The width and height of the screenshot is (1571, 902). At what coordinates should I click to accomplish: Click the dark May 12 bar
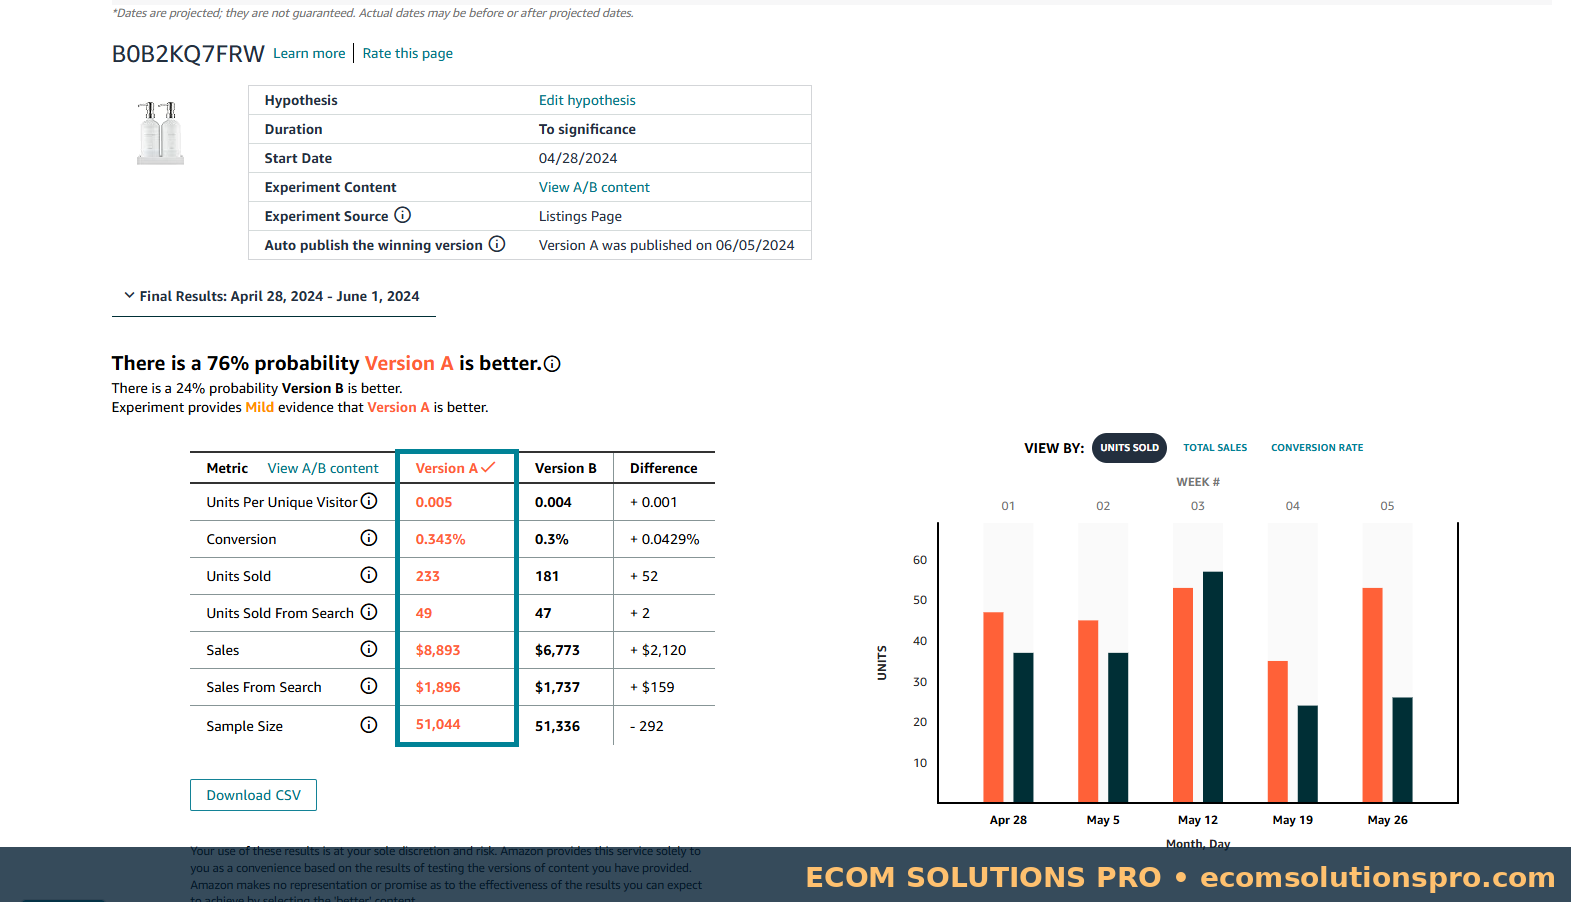(x=1213, y=687)
